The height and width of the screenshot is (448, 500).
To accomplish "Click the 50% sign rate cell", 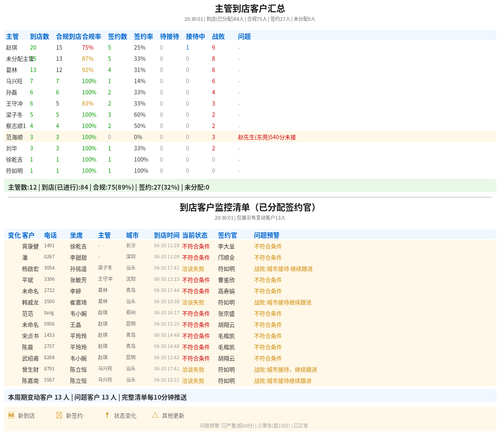I will pyautogui.click(x=140, y=126).
